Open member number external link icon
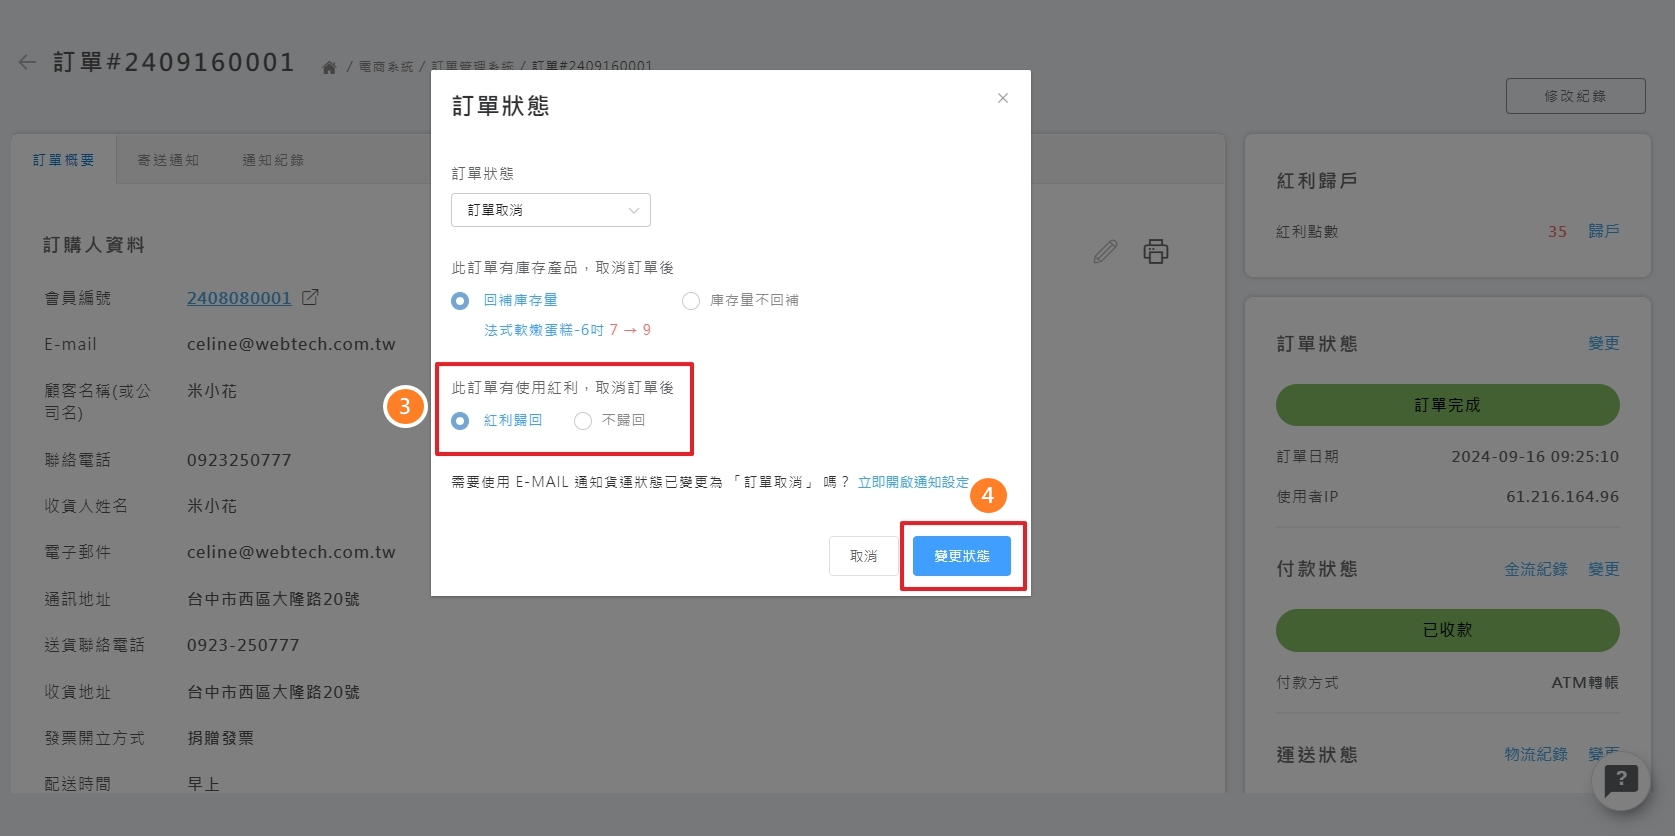 [310, 297]
